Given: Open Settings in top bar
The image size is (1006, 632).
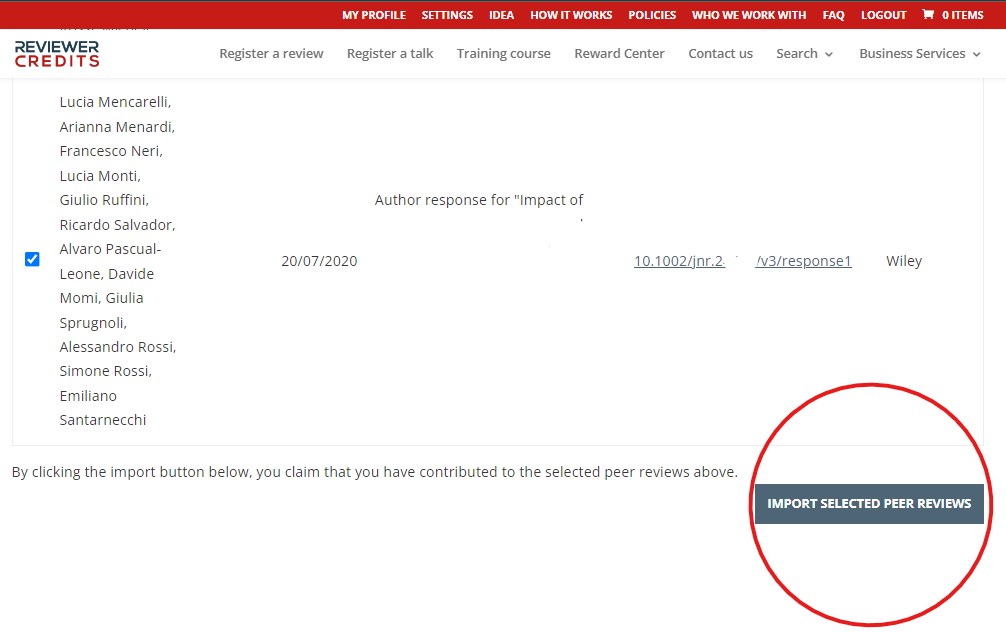Looking at the screenshot, I should 447,15.
